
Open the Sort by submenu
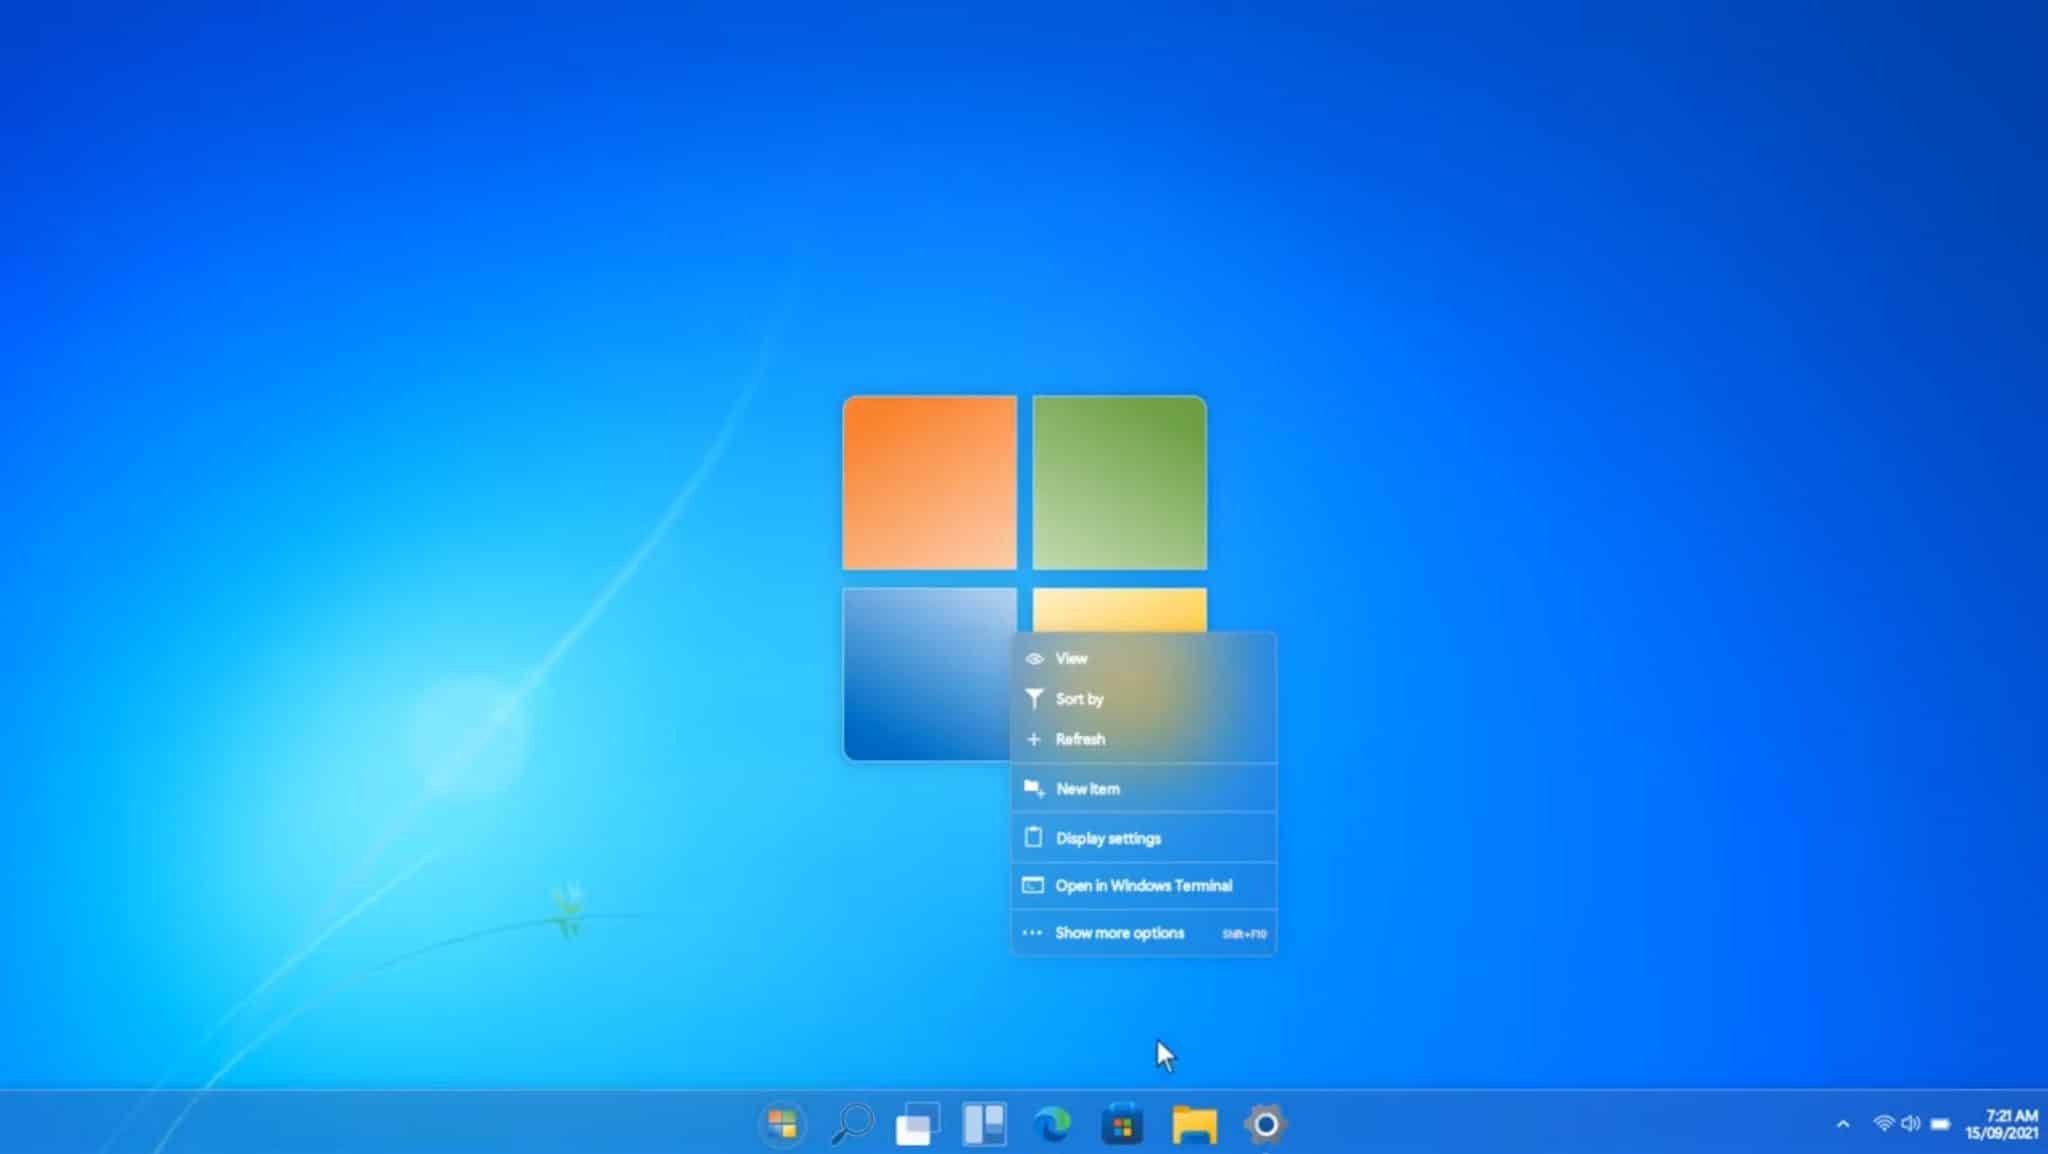pyautogui.click(x=1080, y=699)
